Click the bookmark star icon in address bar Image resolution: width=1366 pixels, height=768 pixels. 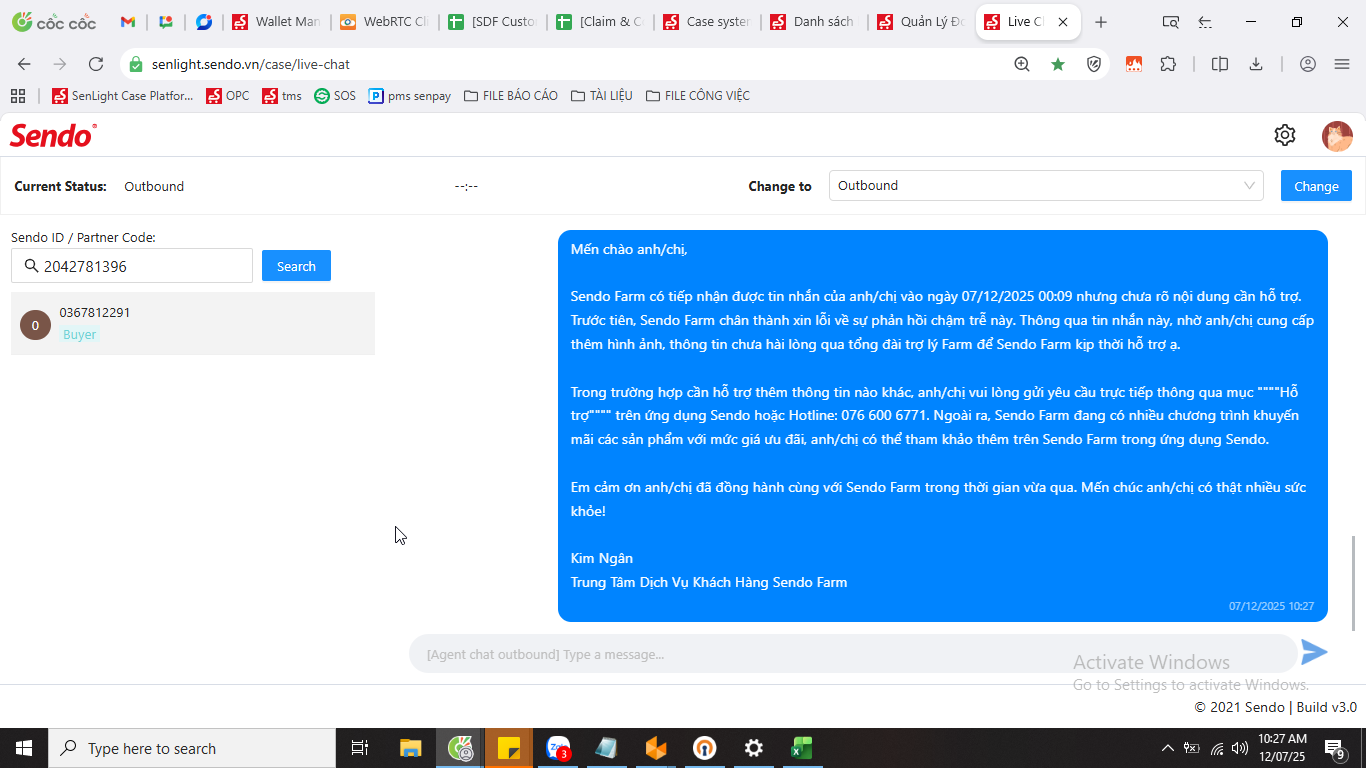pos(1058,64)
